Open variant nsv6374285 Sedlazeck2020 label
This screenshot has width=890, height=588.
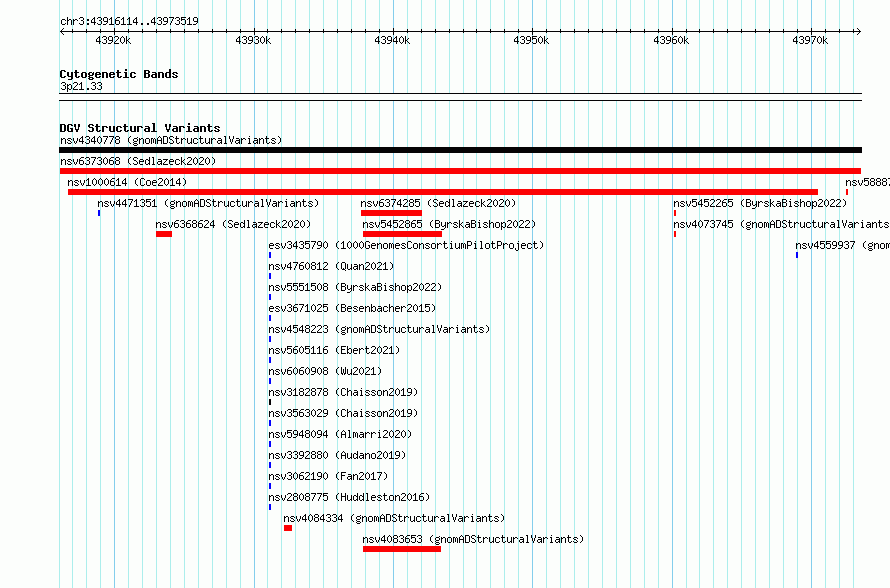[438, 203]
